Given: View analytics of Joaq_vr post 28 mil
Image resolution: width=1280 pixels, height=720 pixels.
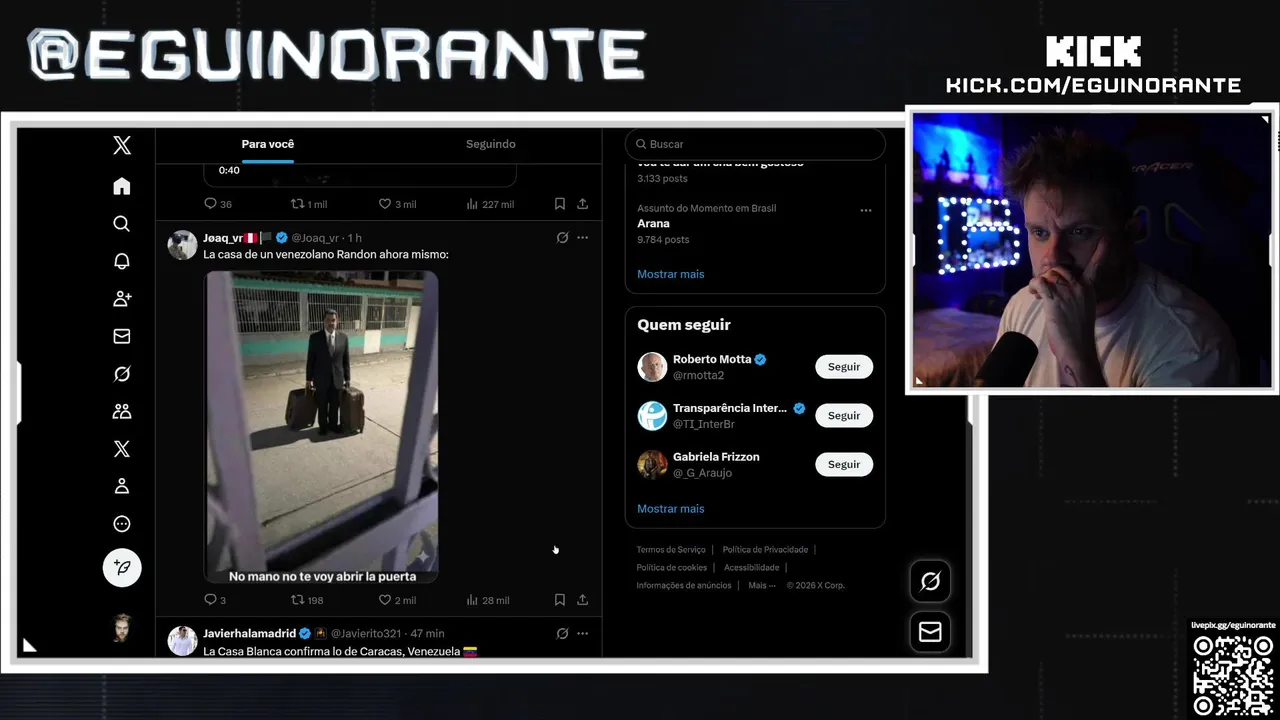Looking at the screenshot, I should point(488,600).
